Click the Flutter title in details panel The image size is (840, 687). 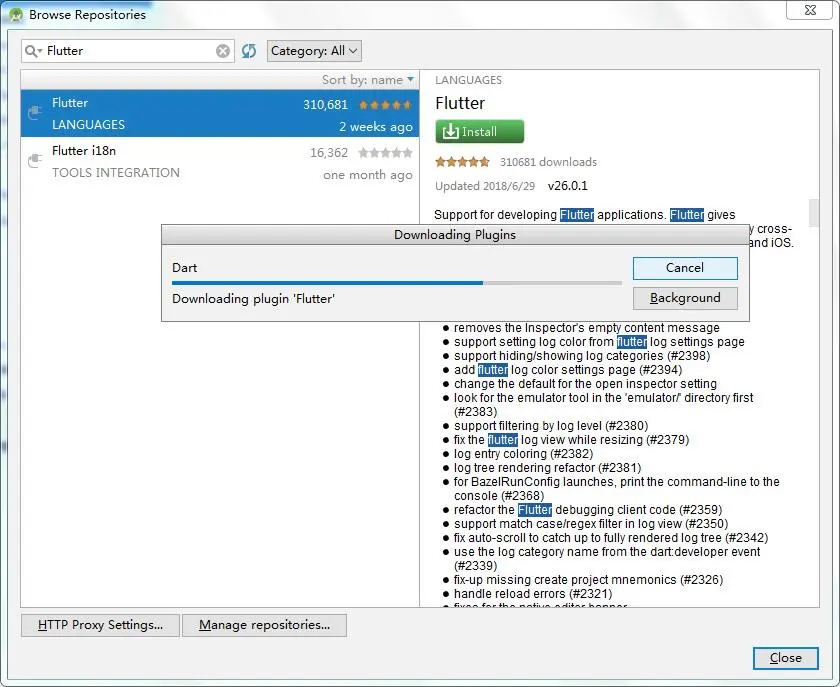click(x=460, y=103)
